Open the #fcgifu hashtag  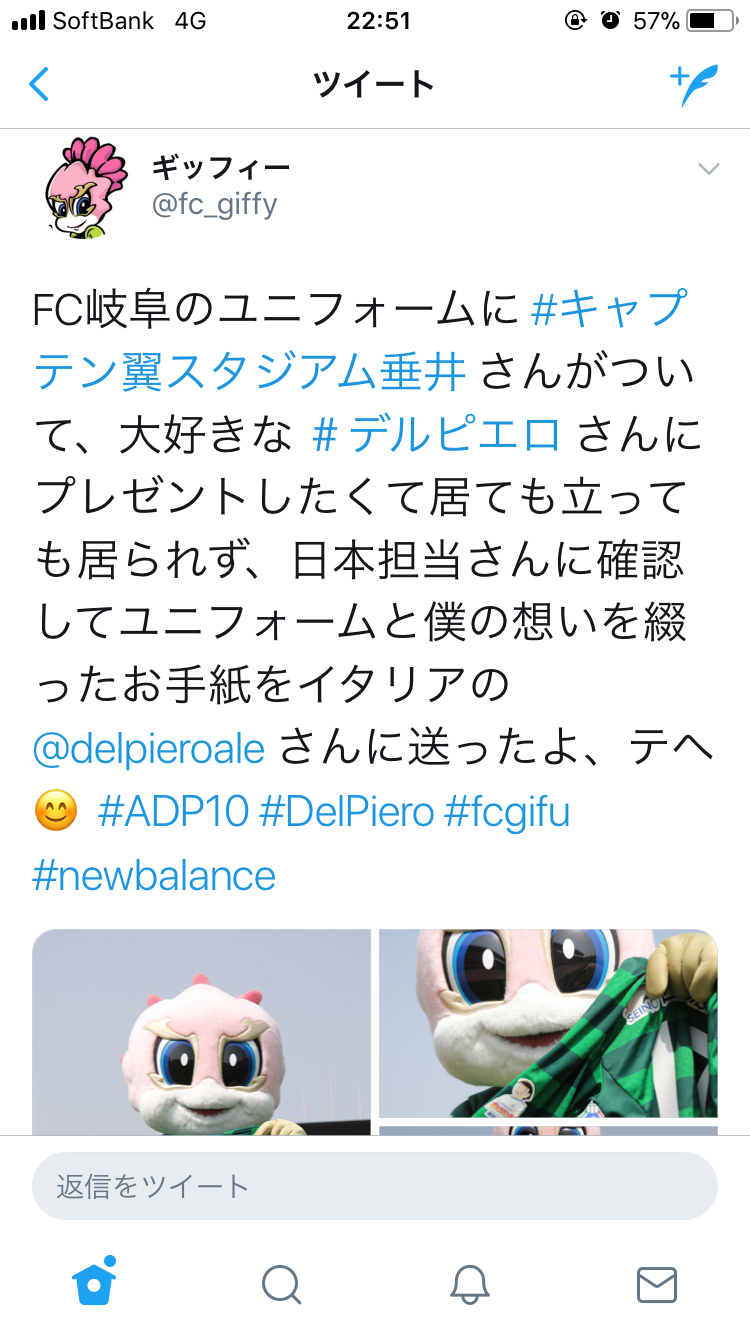pyautogui.click(x=507, y=811)
